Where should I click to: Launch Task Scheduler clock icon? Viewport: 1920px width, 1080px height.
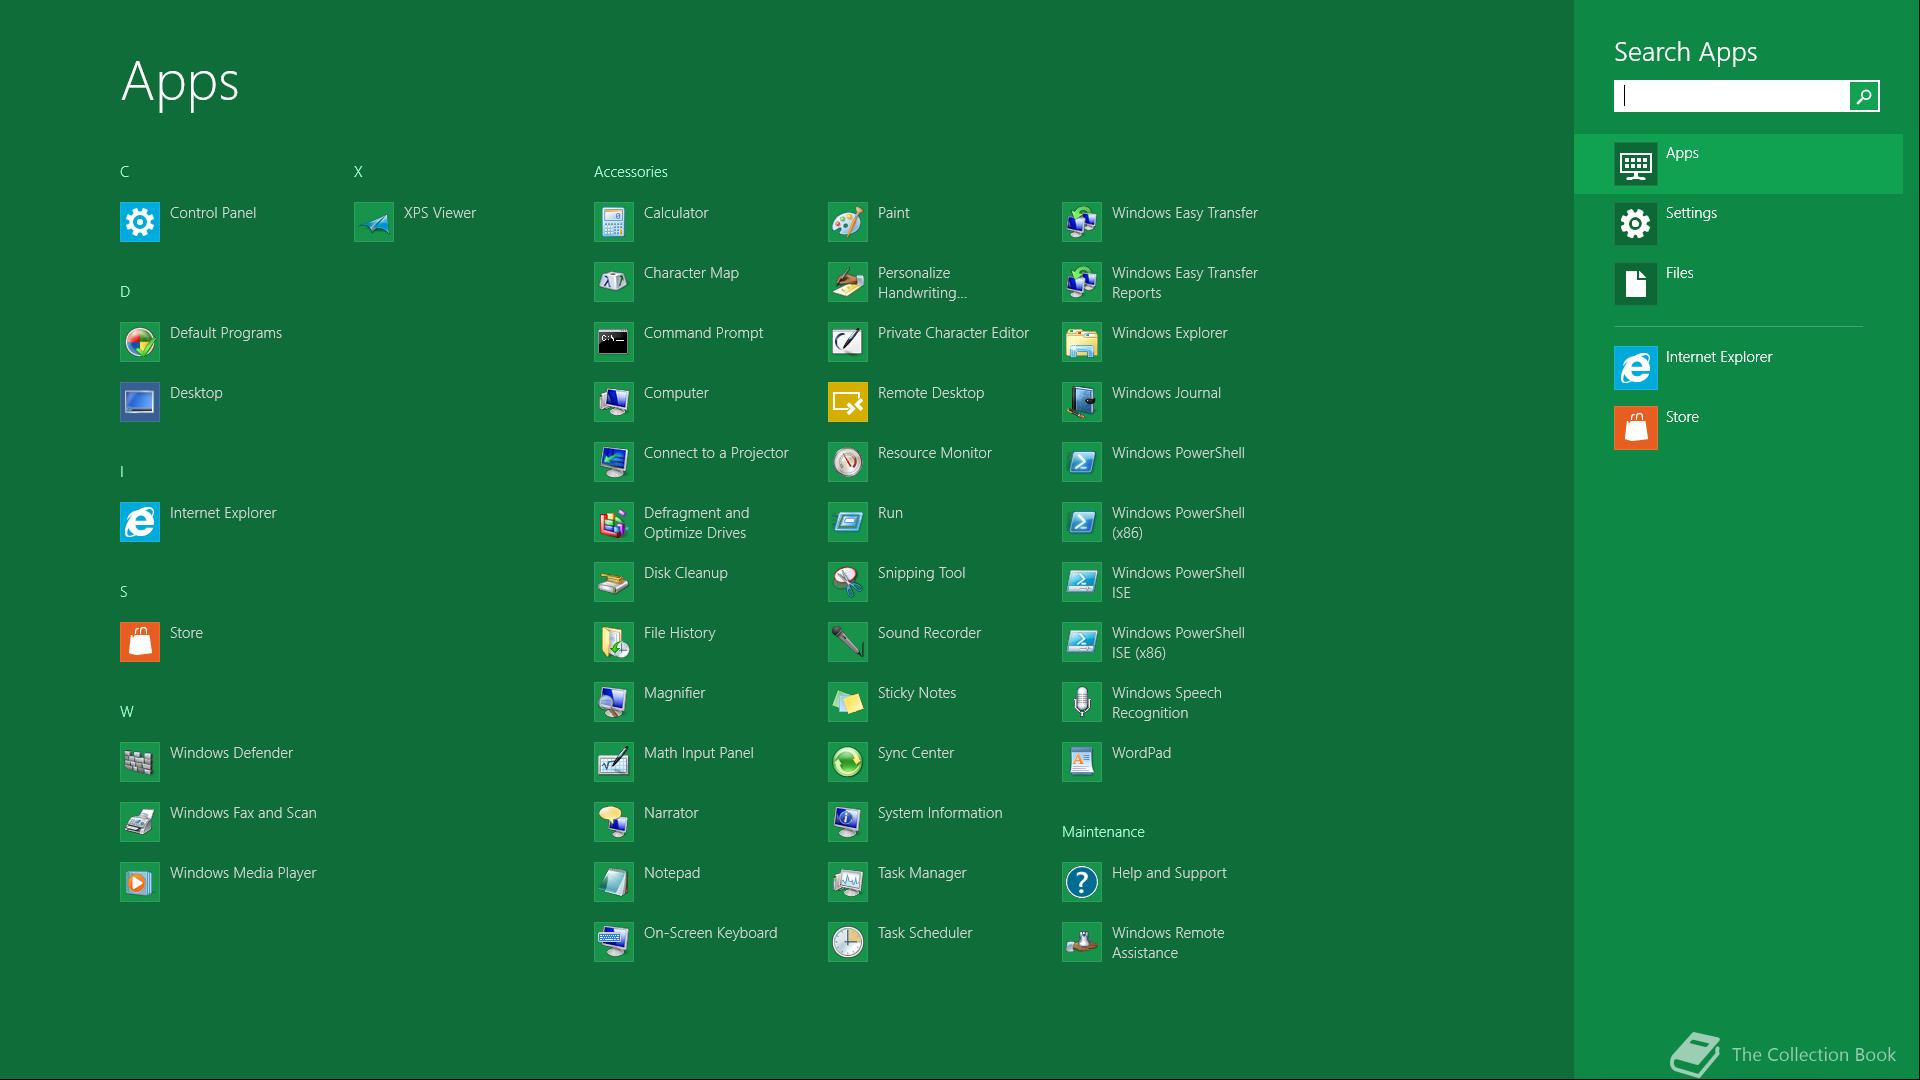848,942
